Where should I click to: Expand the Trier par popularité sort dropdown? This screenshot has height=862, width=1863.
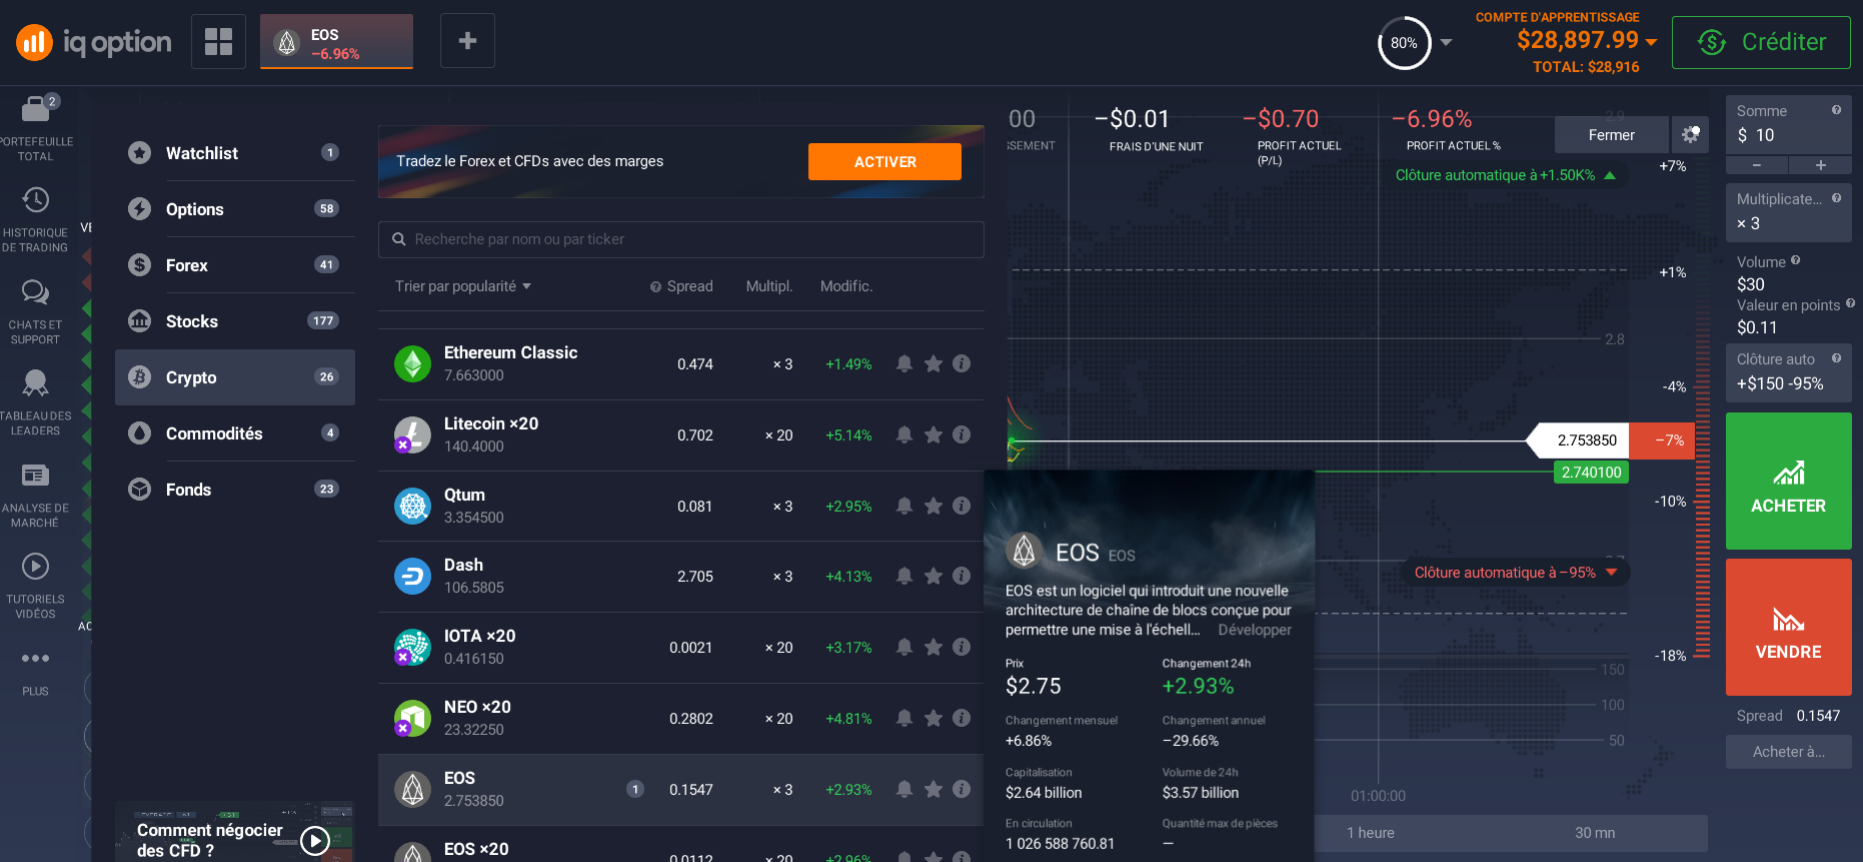(x=463, y=286)
